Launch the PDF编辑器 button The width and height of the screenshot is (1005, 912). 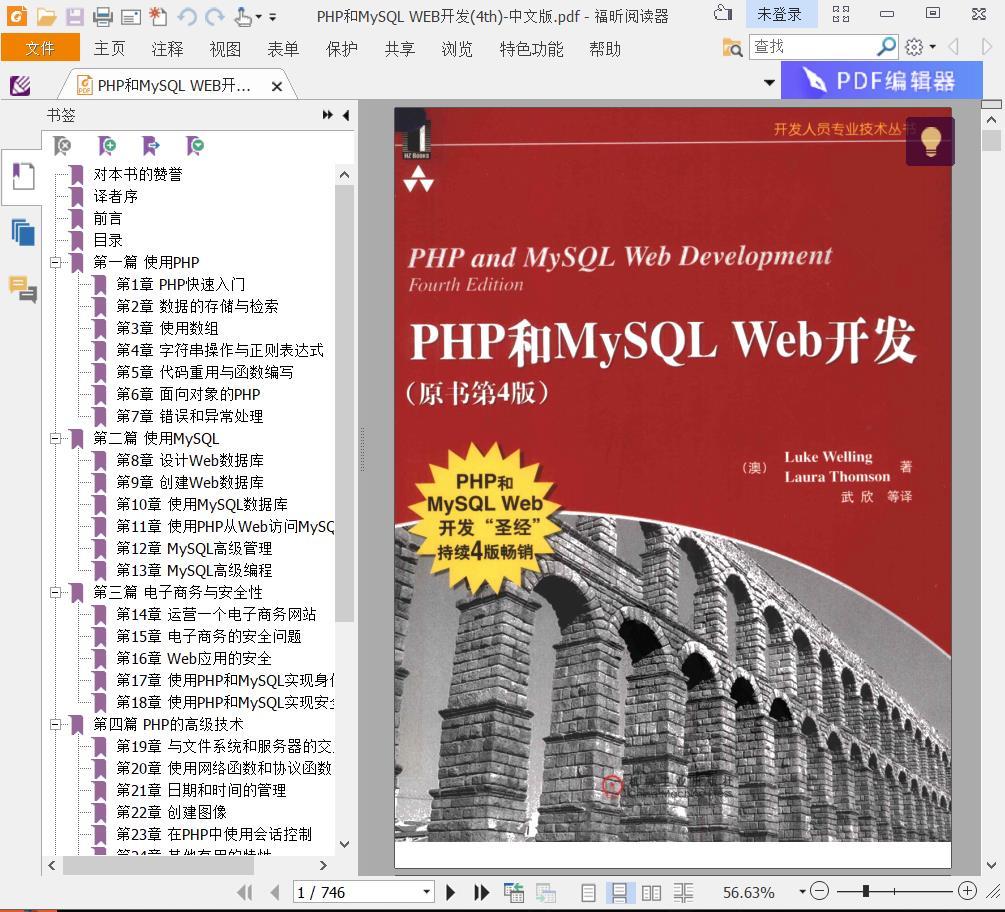881,81
